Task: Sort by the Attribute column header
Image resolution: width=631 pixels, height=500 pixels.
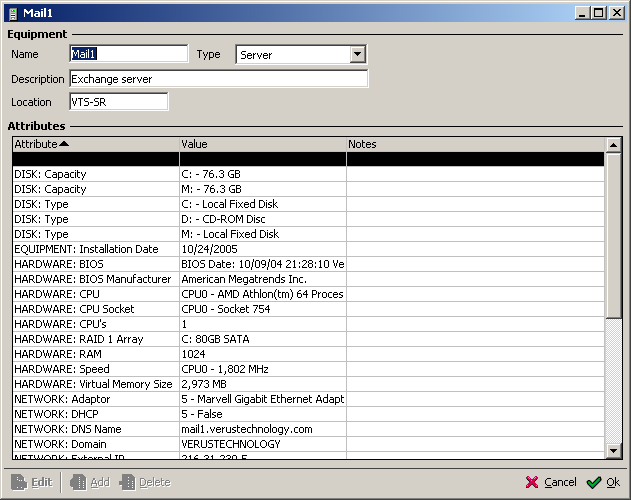Action: (95, 144)
